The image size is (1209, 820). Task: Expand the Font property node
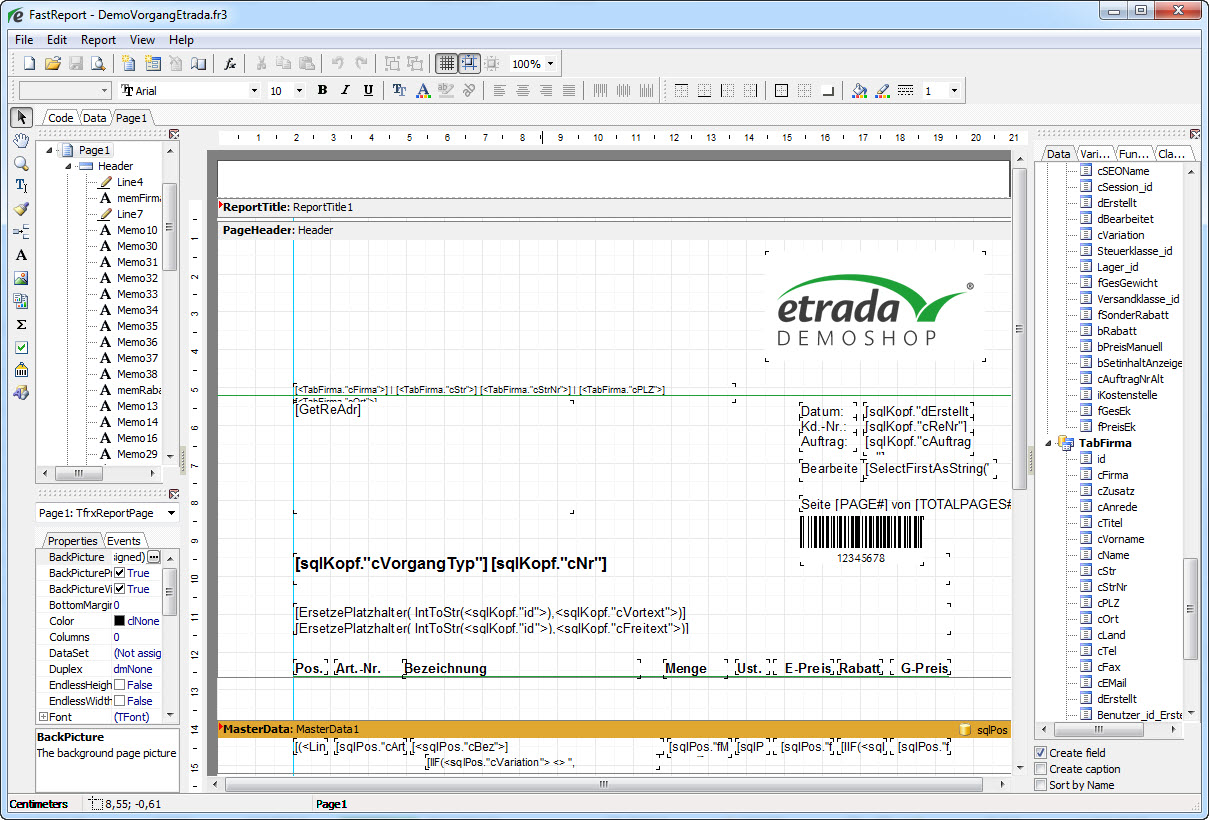pyautogui.click(x=43, y=717)
